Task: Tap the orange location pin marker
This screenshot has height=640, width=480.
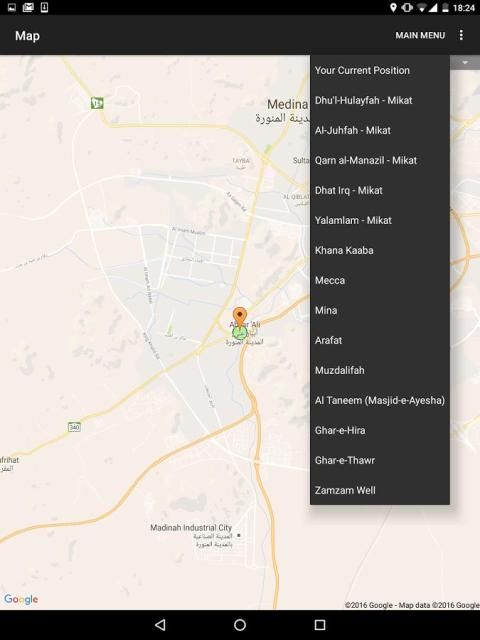Action: (240, 317)
